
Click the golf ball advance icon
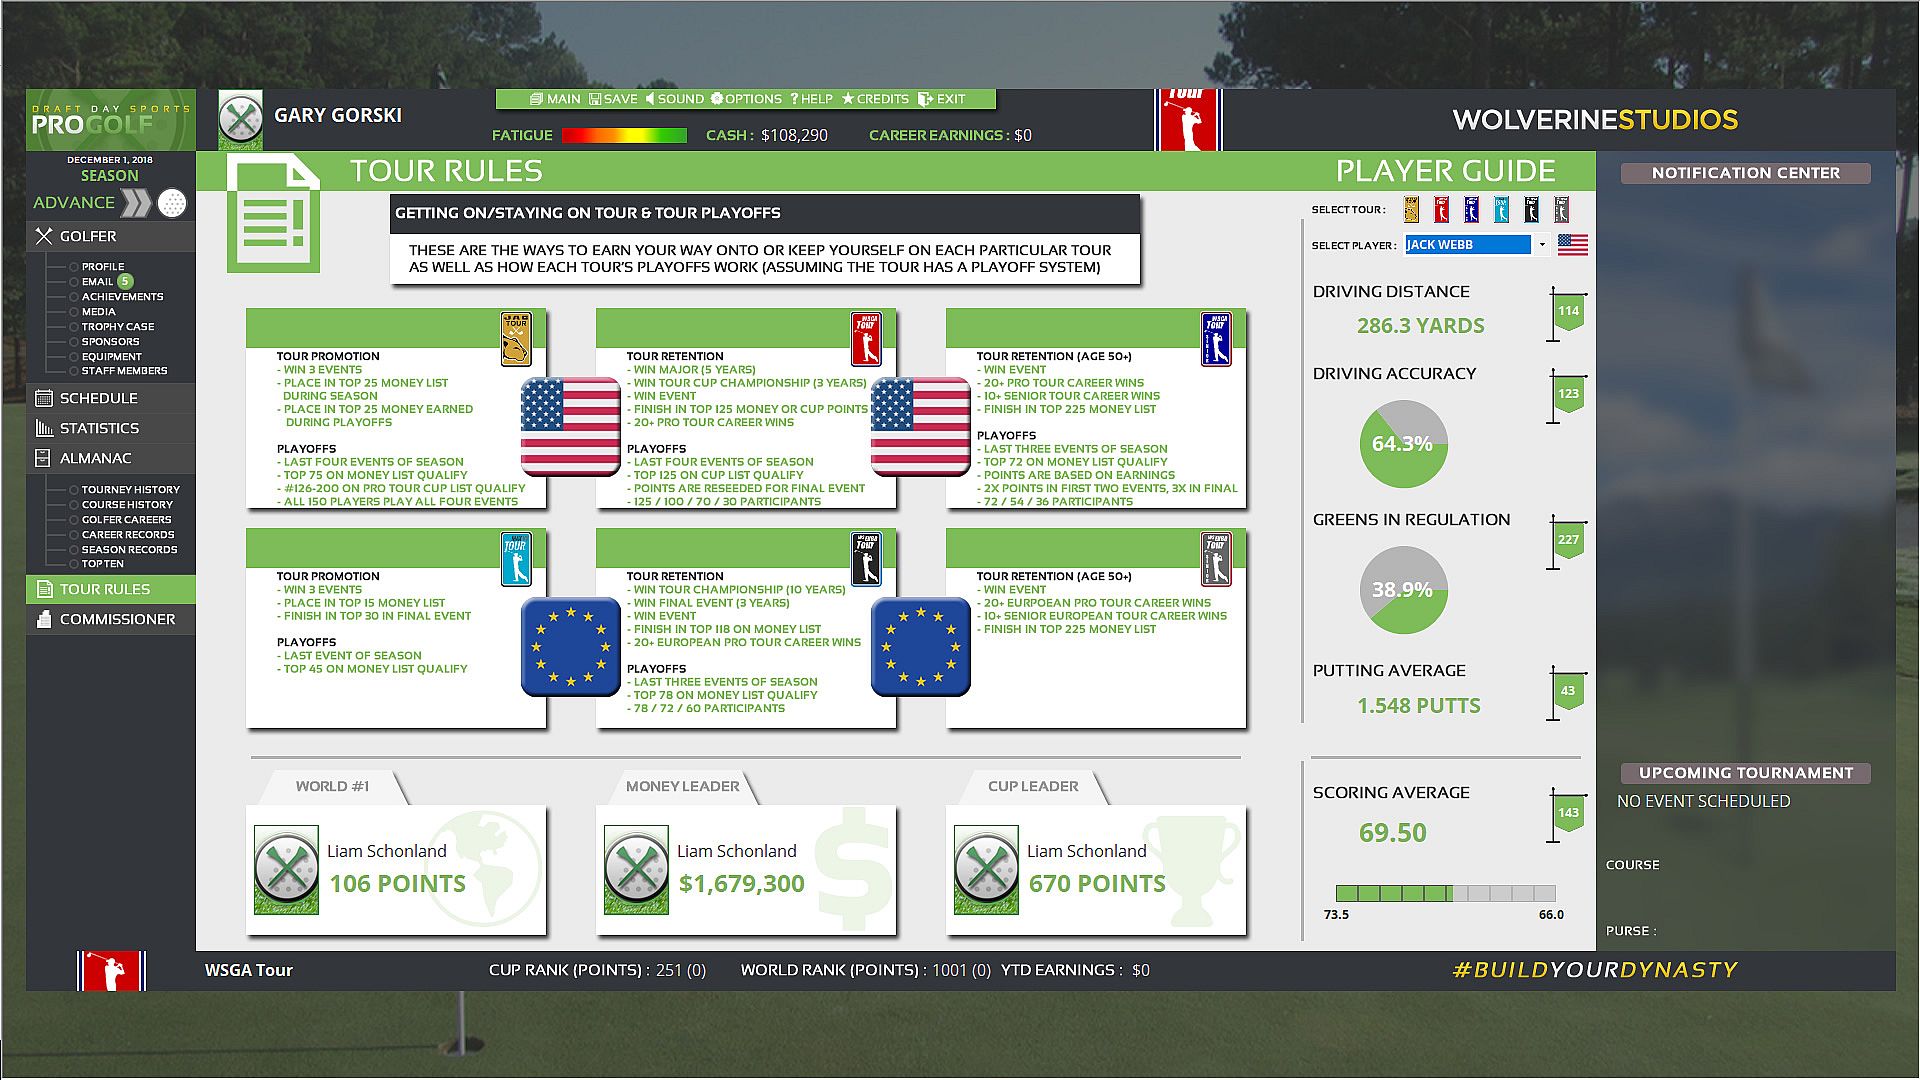coord(172,203)
